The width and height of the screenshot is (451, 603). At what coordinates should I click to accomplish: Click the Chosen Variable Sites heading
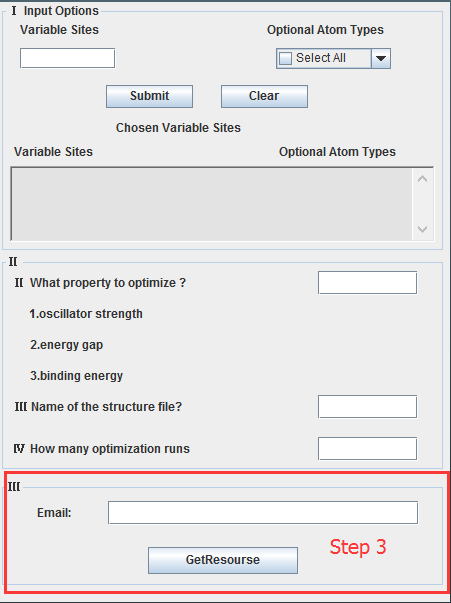coord(178,128)
